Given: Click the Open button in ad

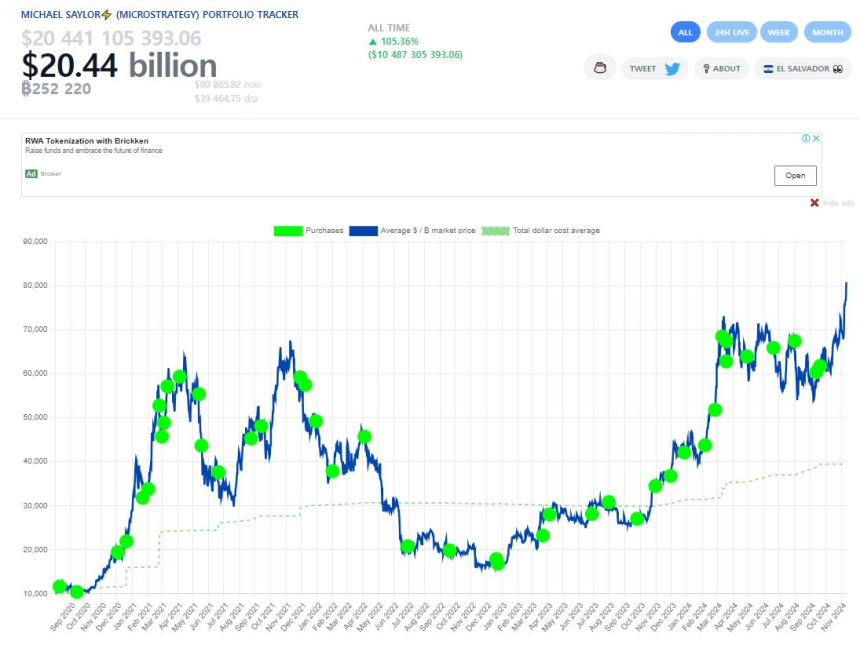Looking at the screenshot, I should click(x=795, y=175).
